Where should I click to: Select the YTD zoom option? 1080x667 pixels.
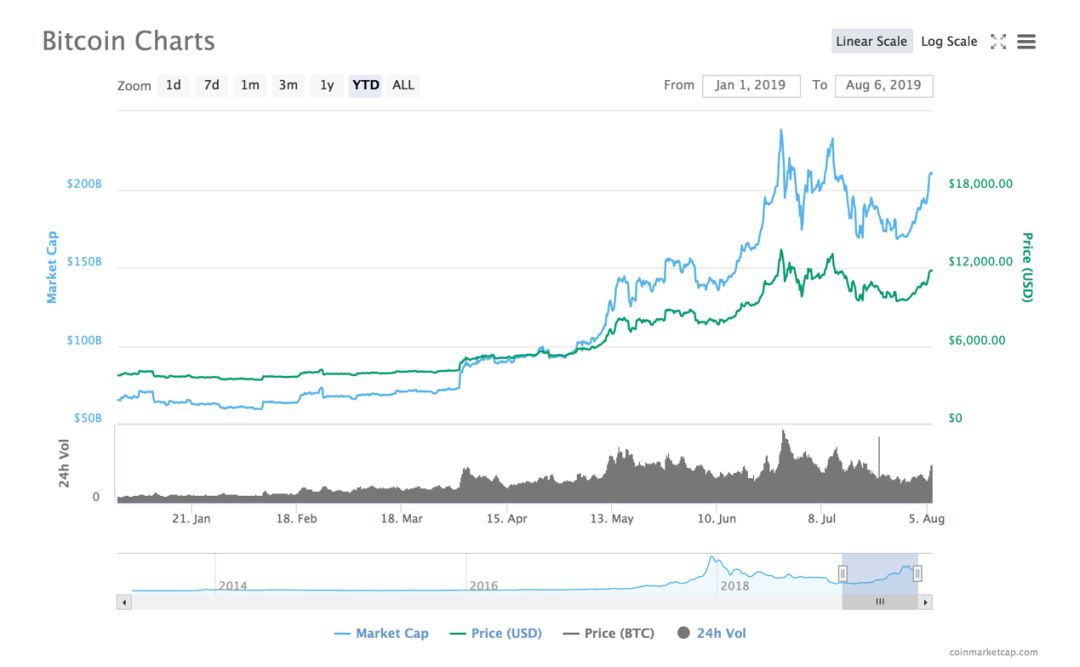365,85
